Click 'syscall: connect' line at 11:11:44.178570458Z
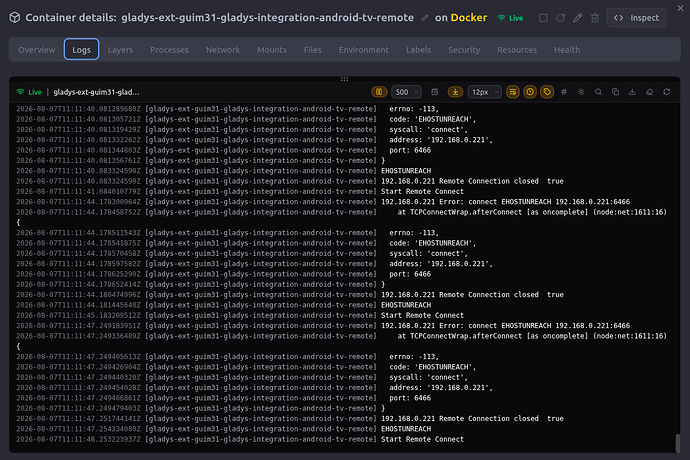Image resolution: width=690 pixels, height=460 pixels. point(242,254)
